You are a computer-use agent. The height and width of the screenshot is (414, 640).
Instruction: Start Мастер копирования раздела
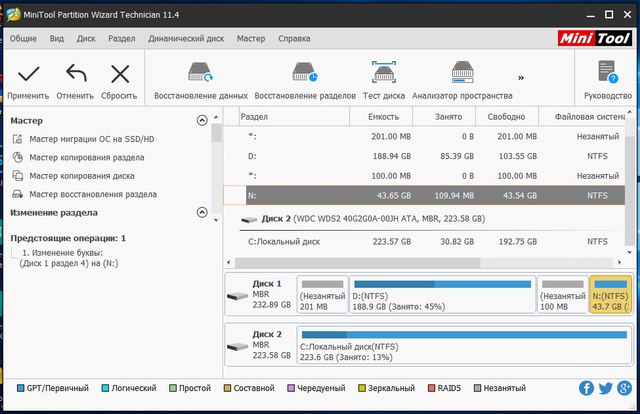coord(78,158)
